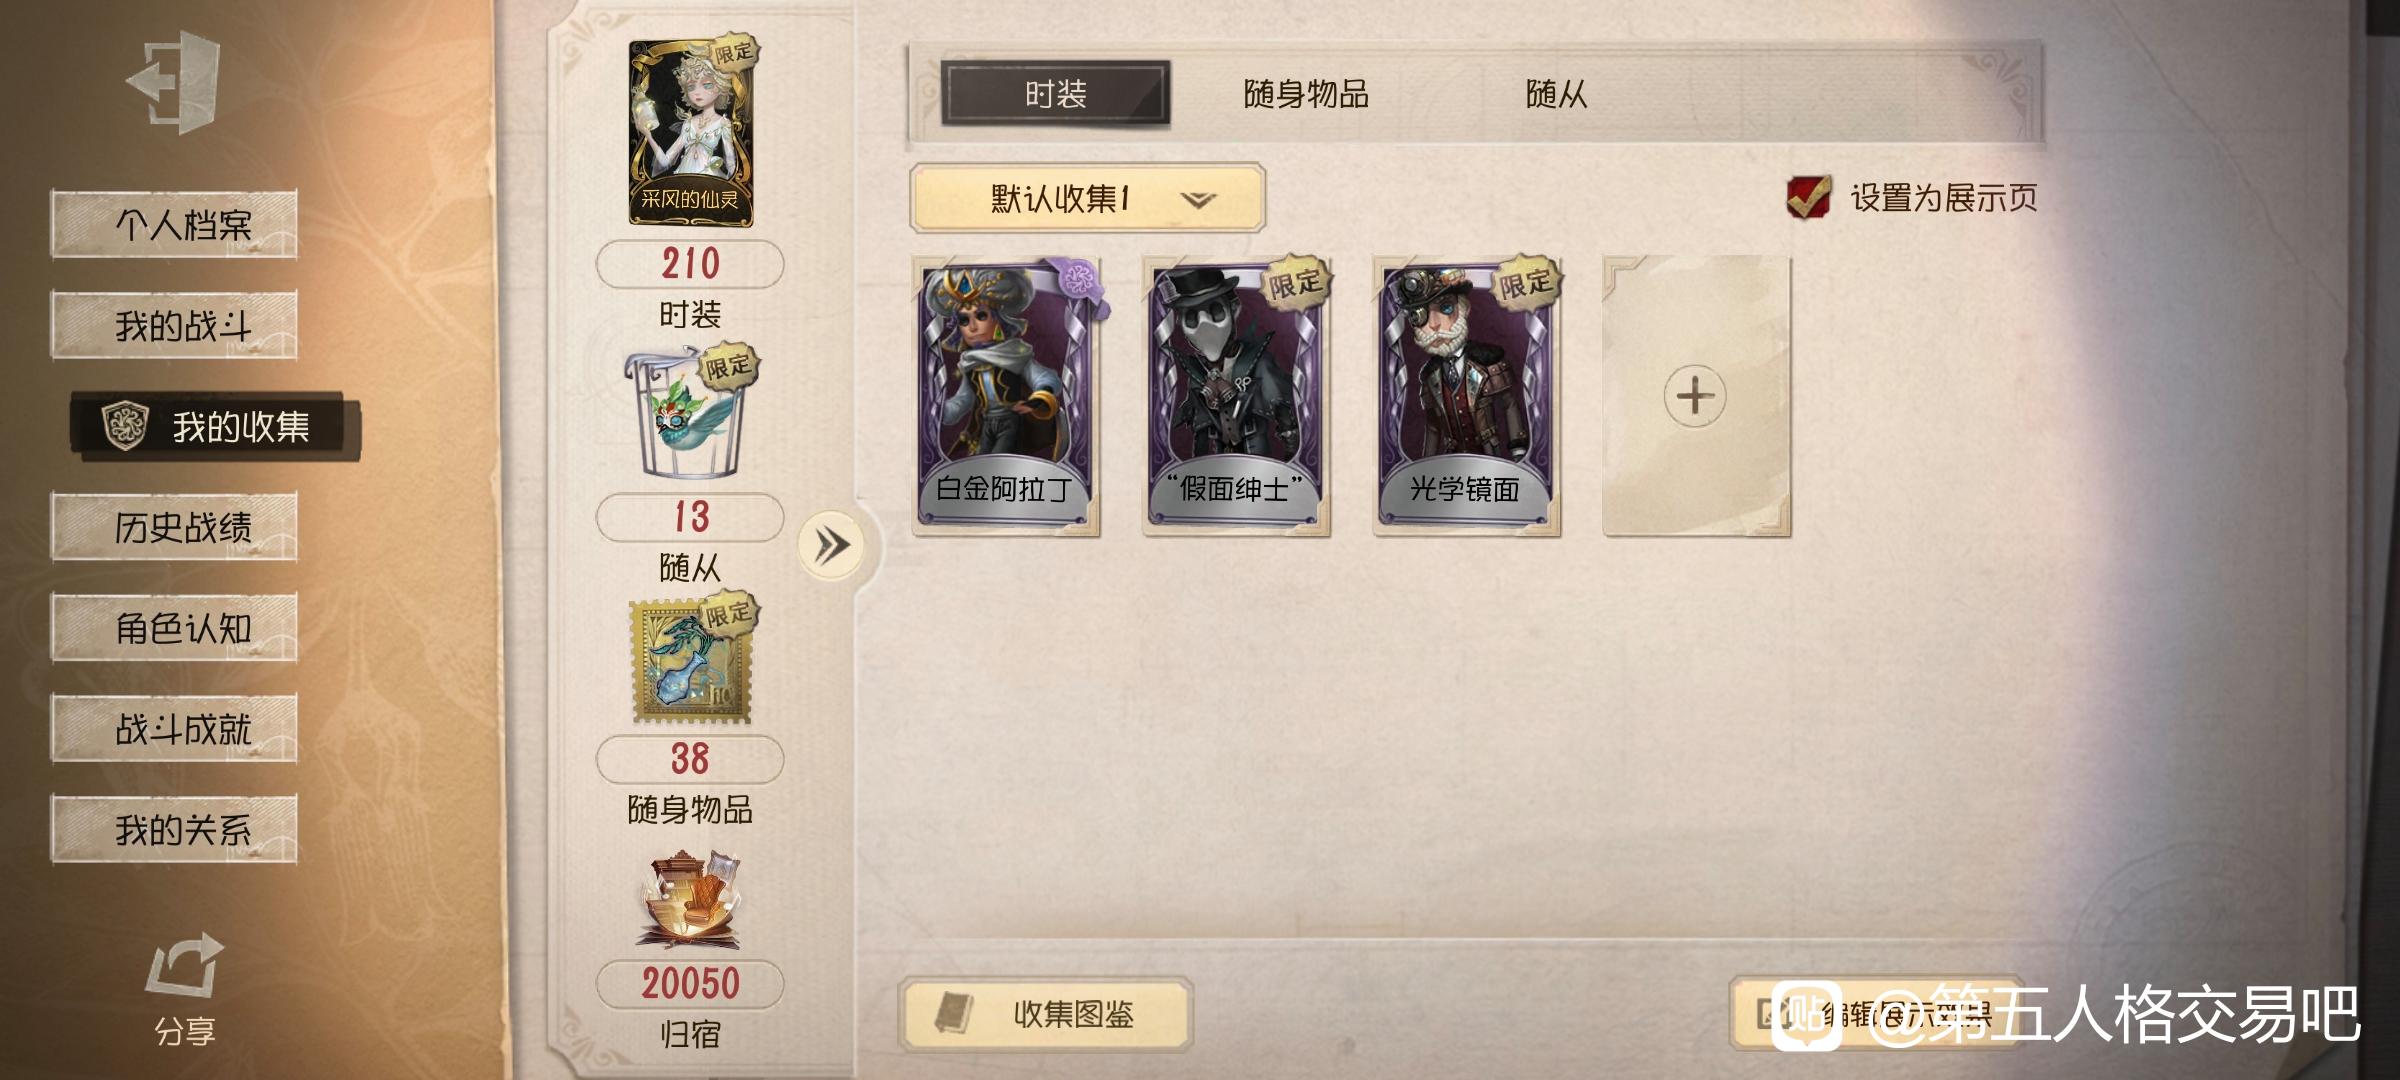Open the 历史战绩 menu entry

click(175, 527)
